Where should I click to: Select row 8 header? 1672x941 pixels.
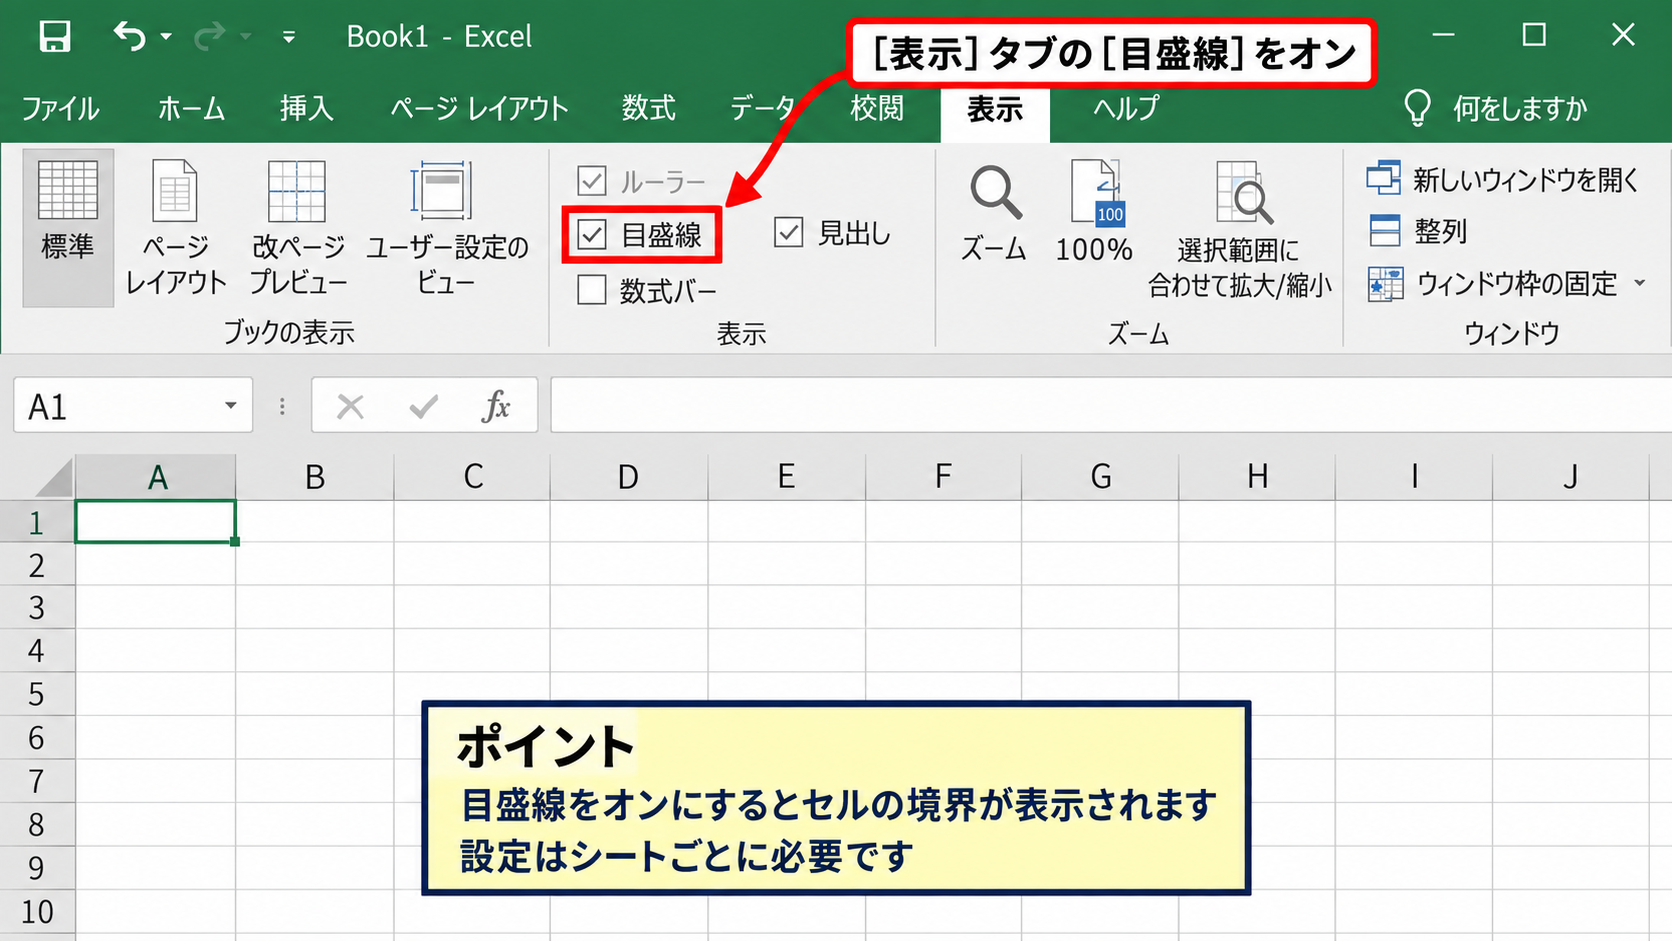point(37,824)
